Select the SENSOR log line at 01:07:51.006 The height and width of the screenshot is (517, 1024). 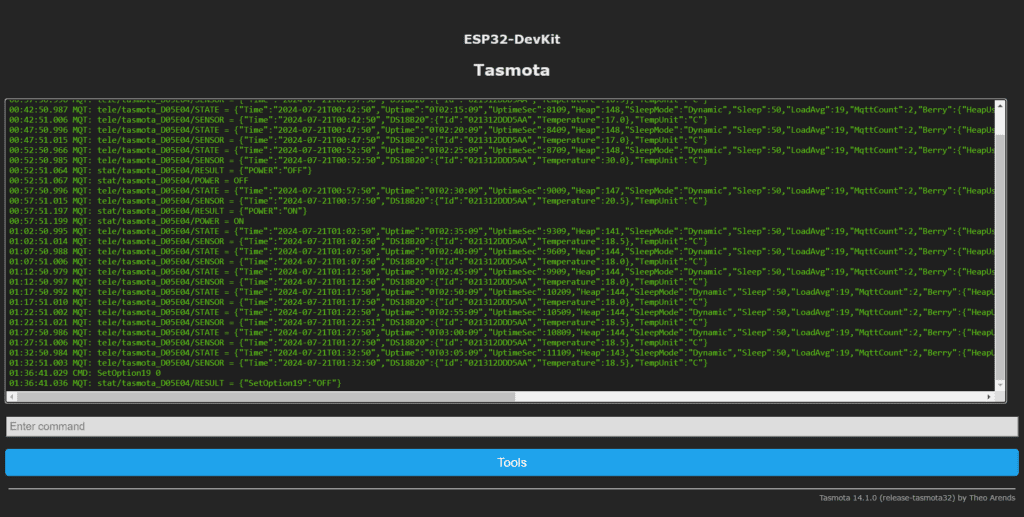tap(358, 261)
